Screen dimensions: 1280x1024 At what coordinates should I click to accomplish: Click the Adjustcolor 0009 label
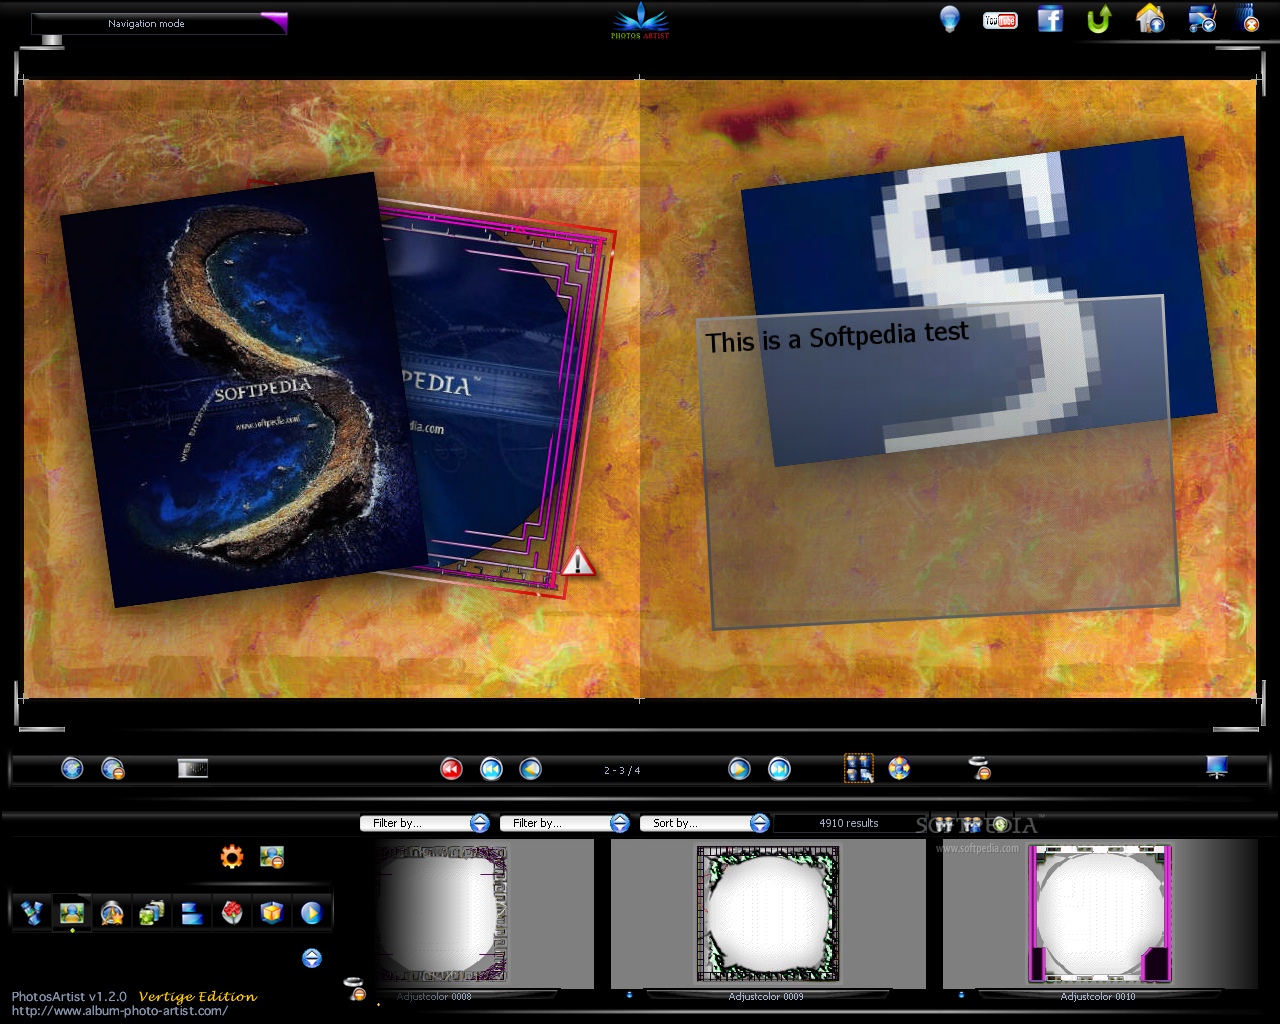(766, 996)
